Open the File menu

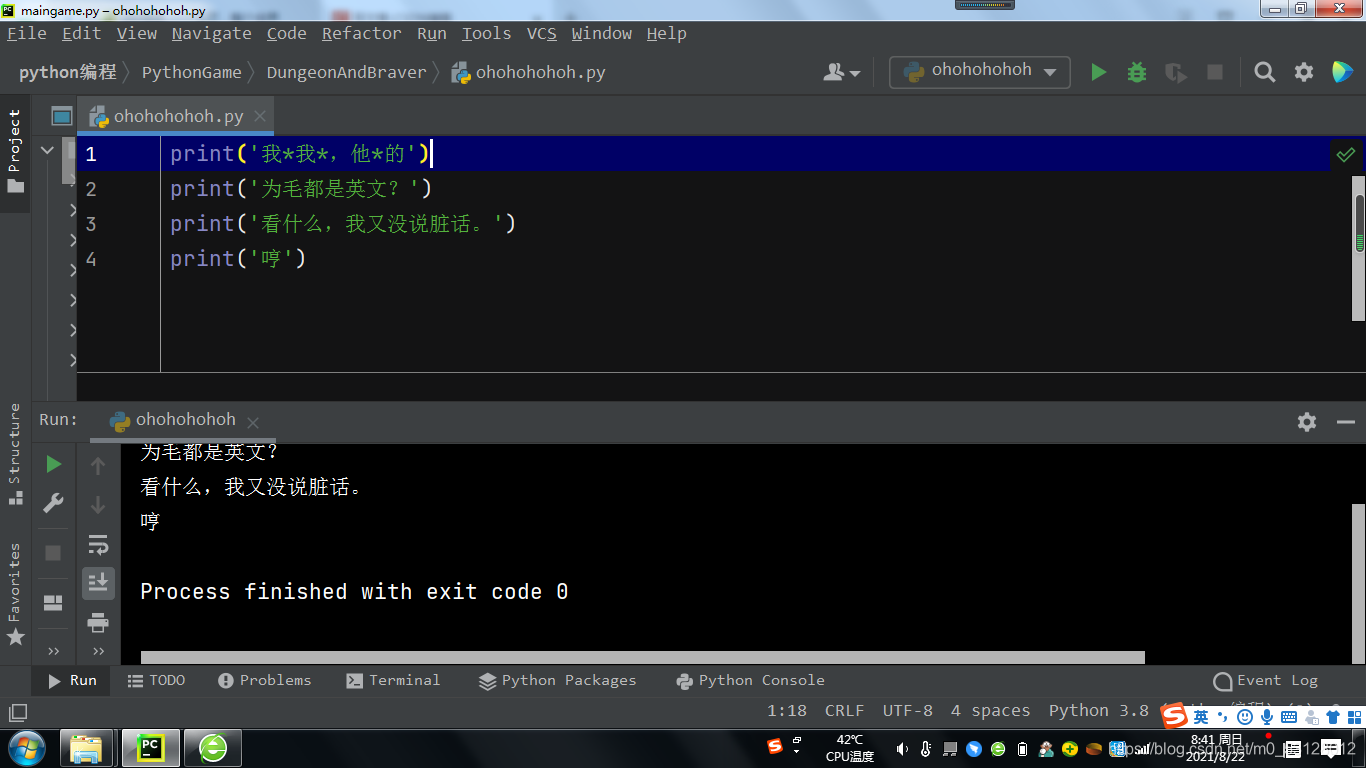[27, 33]
